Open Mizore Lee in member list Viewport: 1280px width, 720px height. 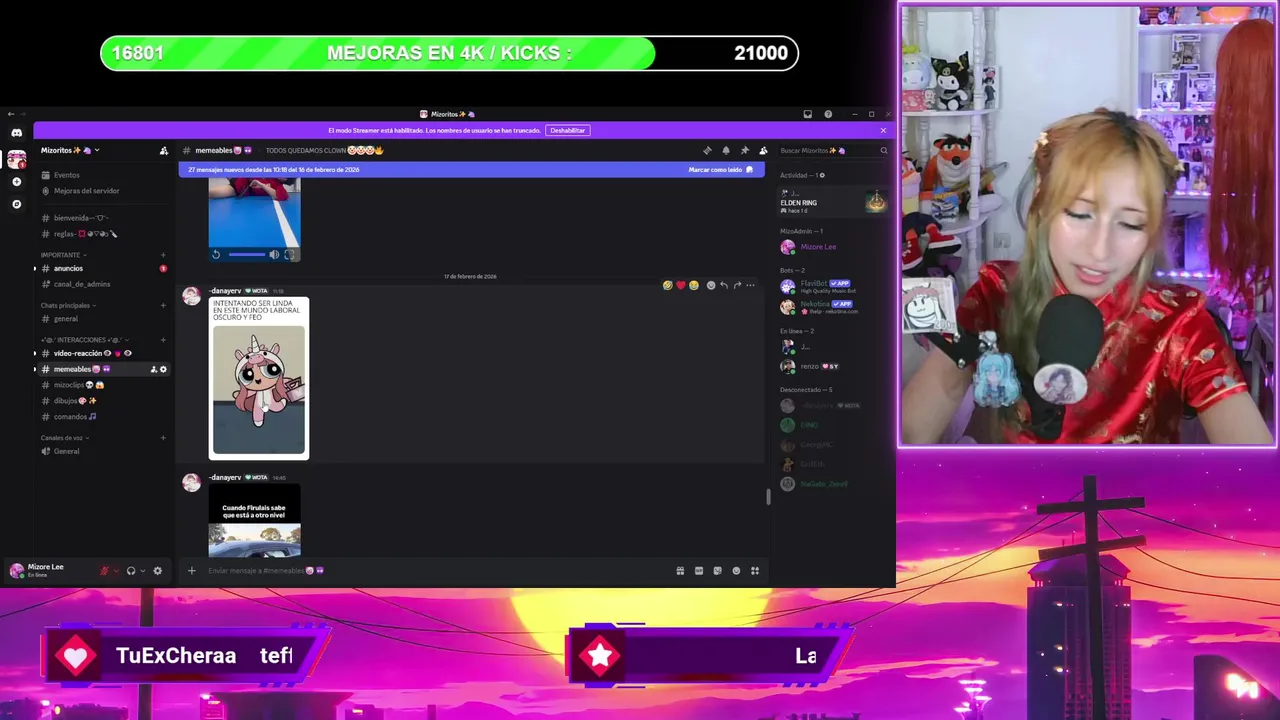coord(833,247)
